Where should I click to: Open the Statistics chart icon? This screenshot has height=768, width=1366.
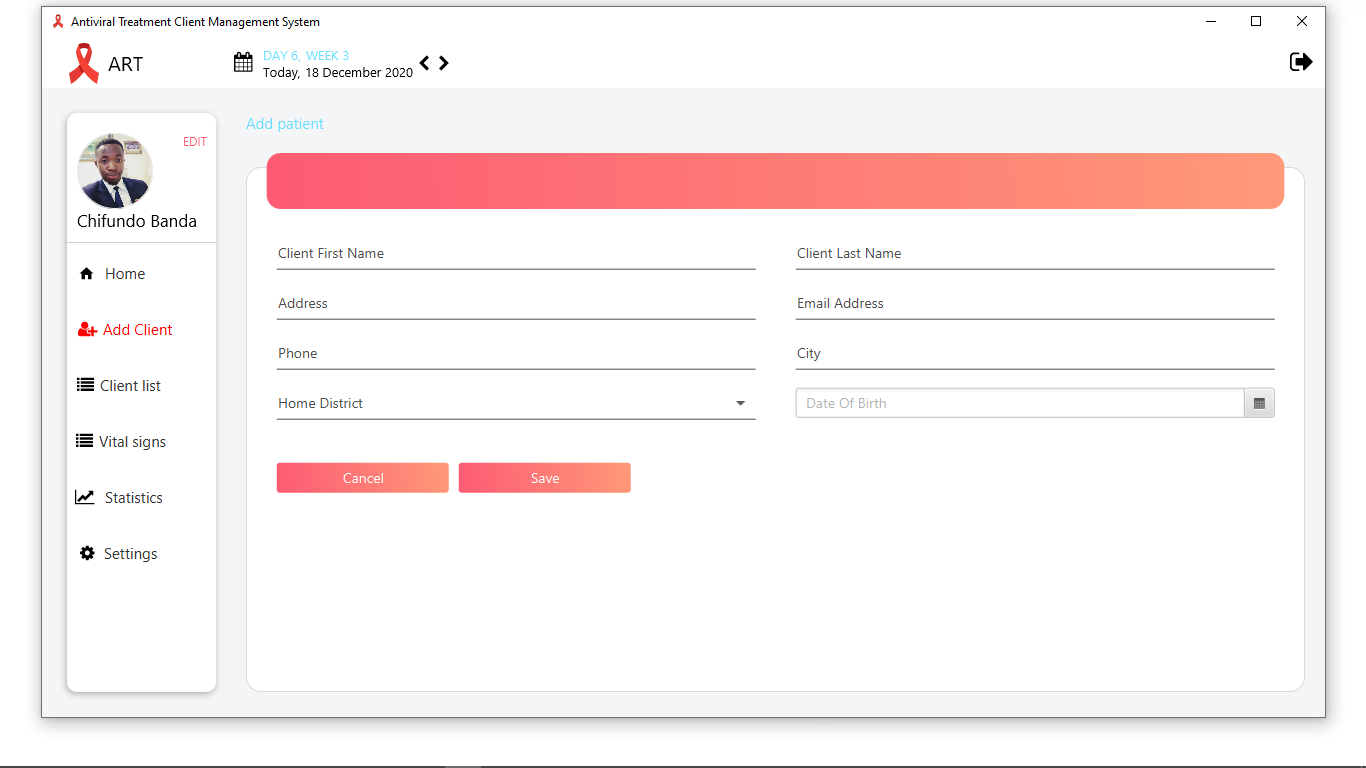(85, 496)
